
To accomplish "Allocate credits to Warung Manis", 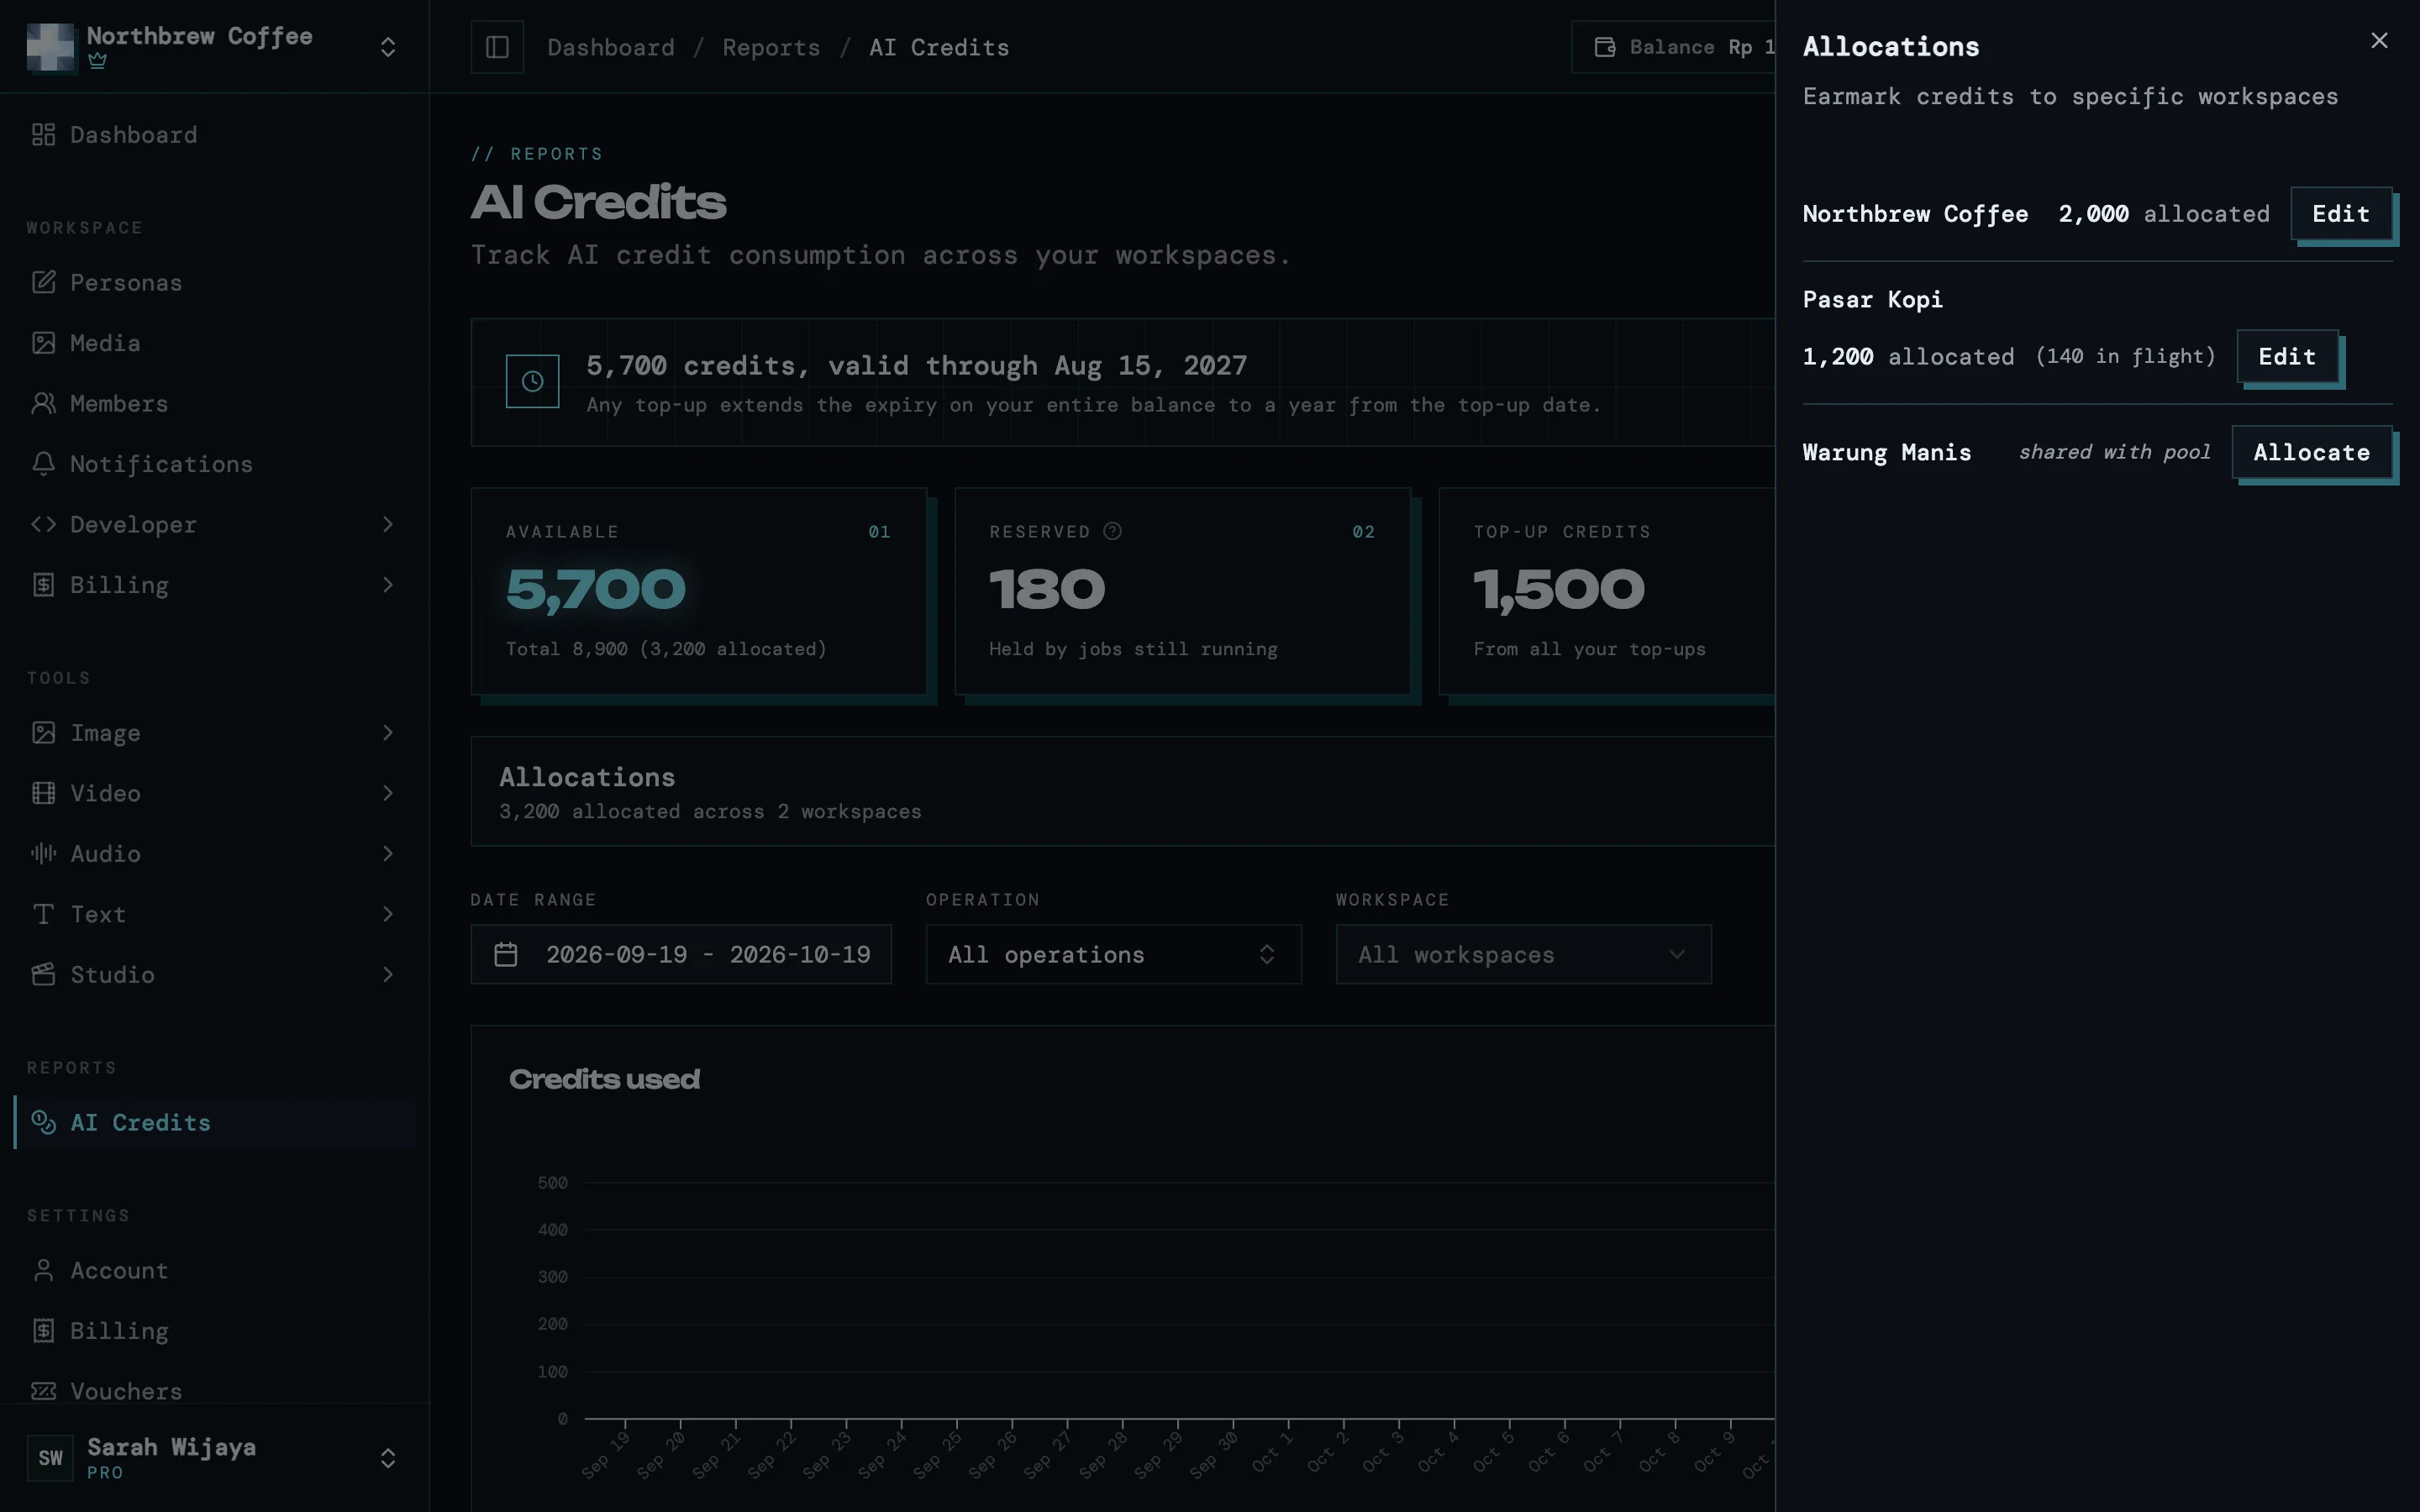I will point(2311,453).
